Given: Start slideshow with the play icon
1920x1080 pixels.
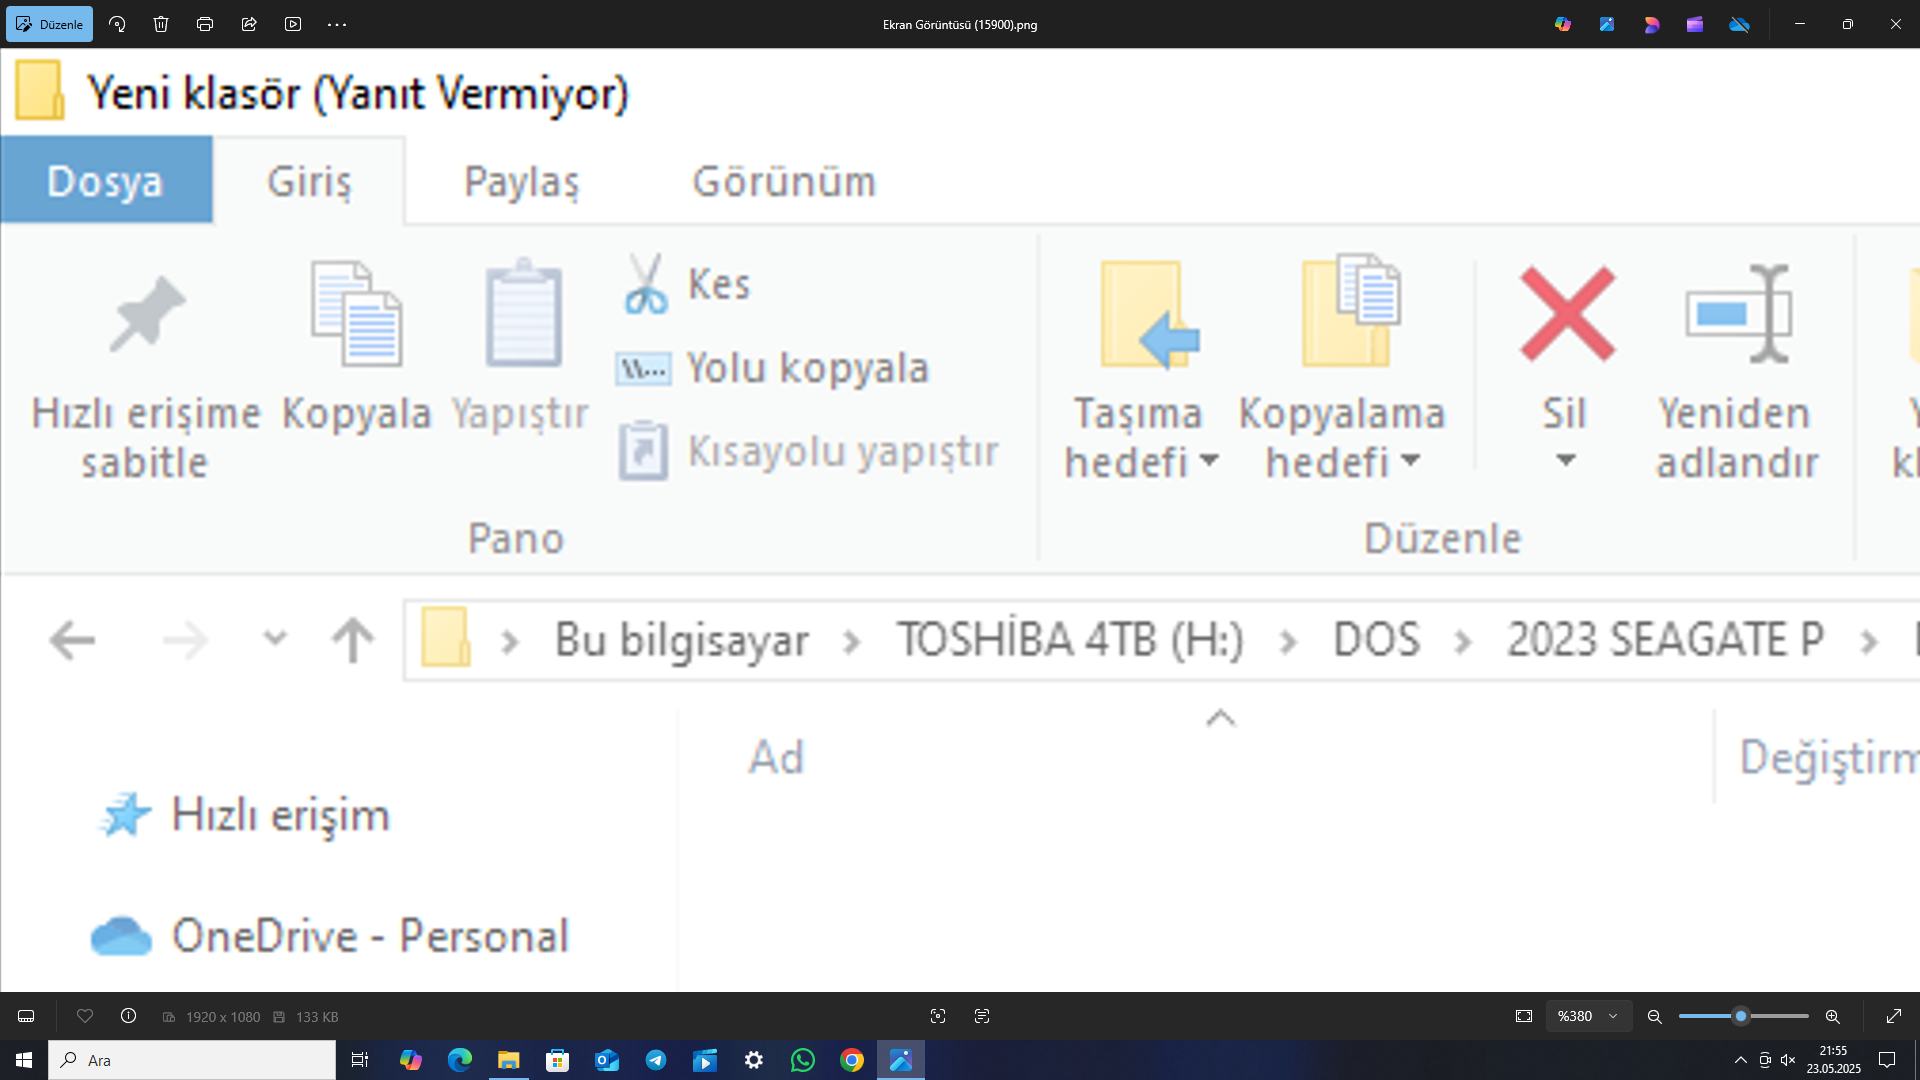Looking at the screenshot, I should [293, 24].
